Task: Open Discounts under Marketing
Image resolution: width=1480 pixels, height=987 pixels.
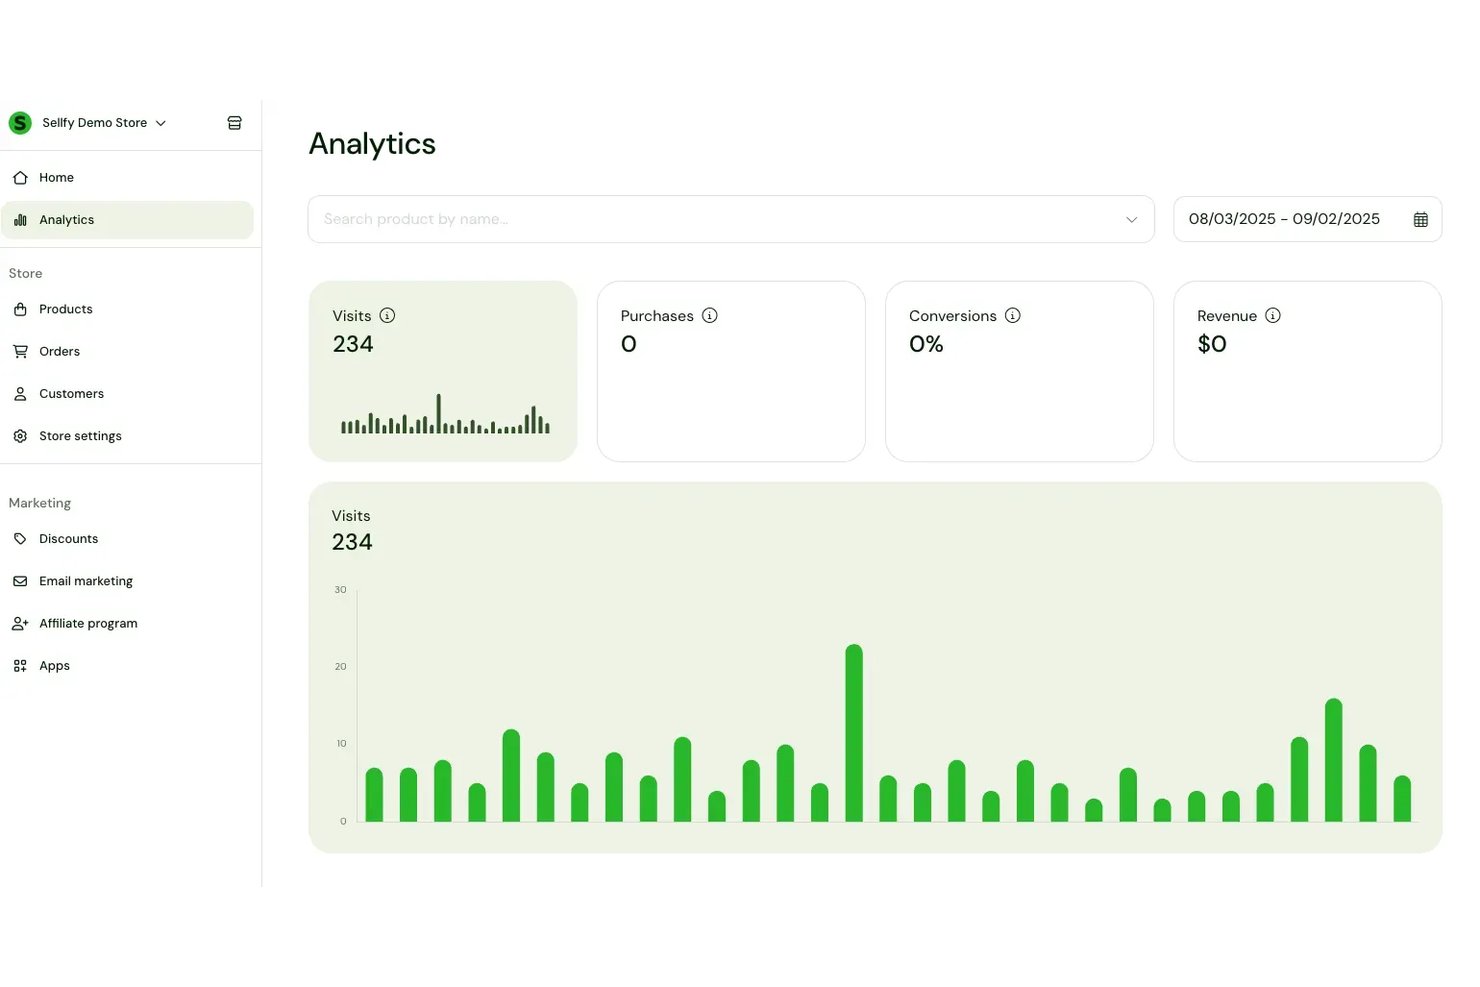Action: pyautogui.click(x=127, y=539)
